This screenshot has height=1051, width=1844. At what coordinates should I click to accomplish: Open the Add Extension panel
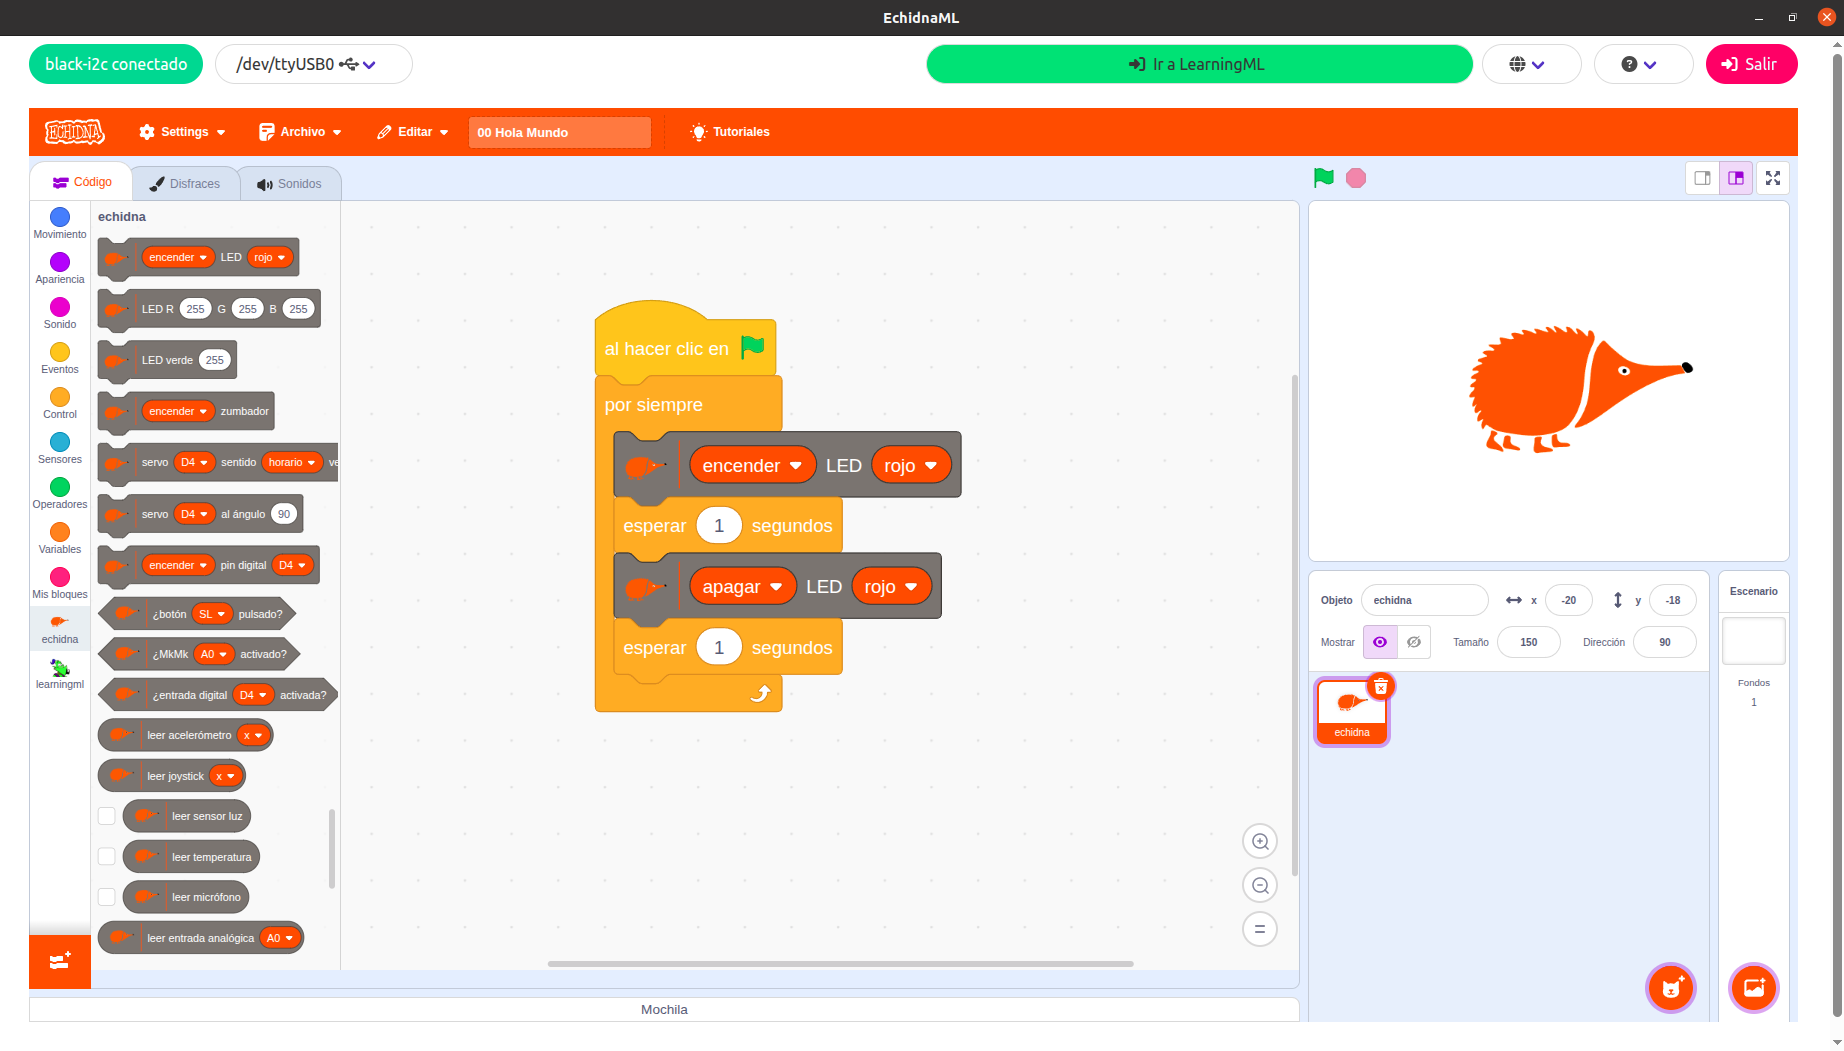tap(59, 961)
